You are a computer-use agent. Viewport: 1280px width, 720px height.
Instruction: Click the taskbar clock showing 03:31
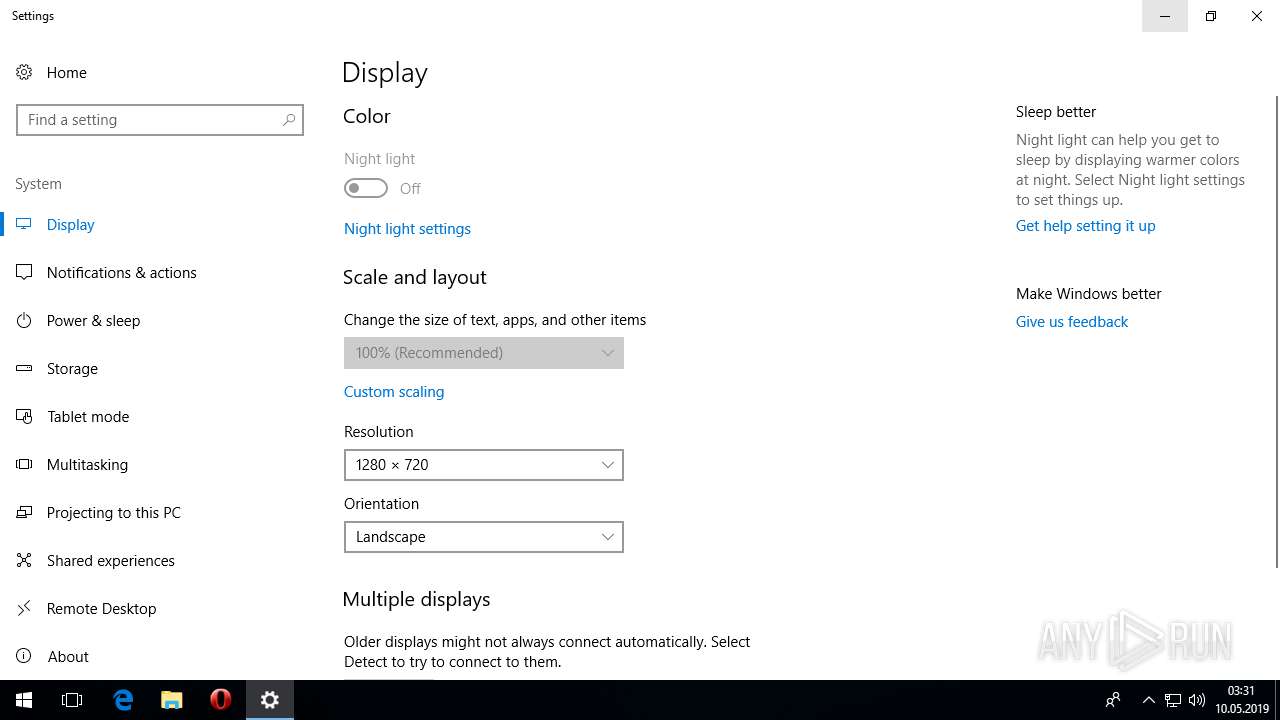pos(1242,700)
